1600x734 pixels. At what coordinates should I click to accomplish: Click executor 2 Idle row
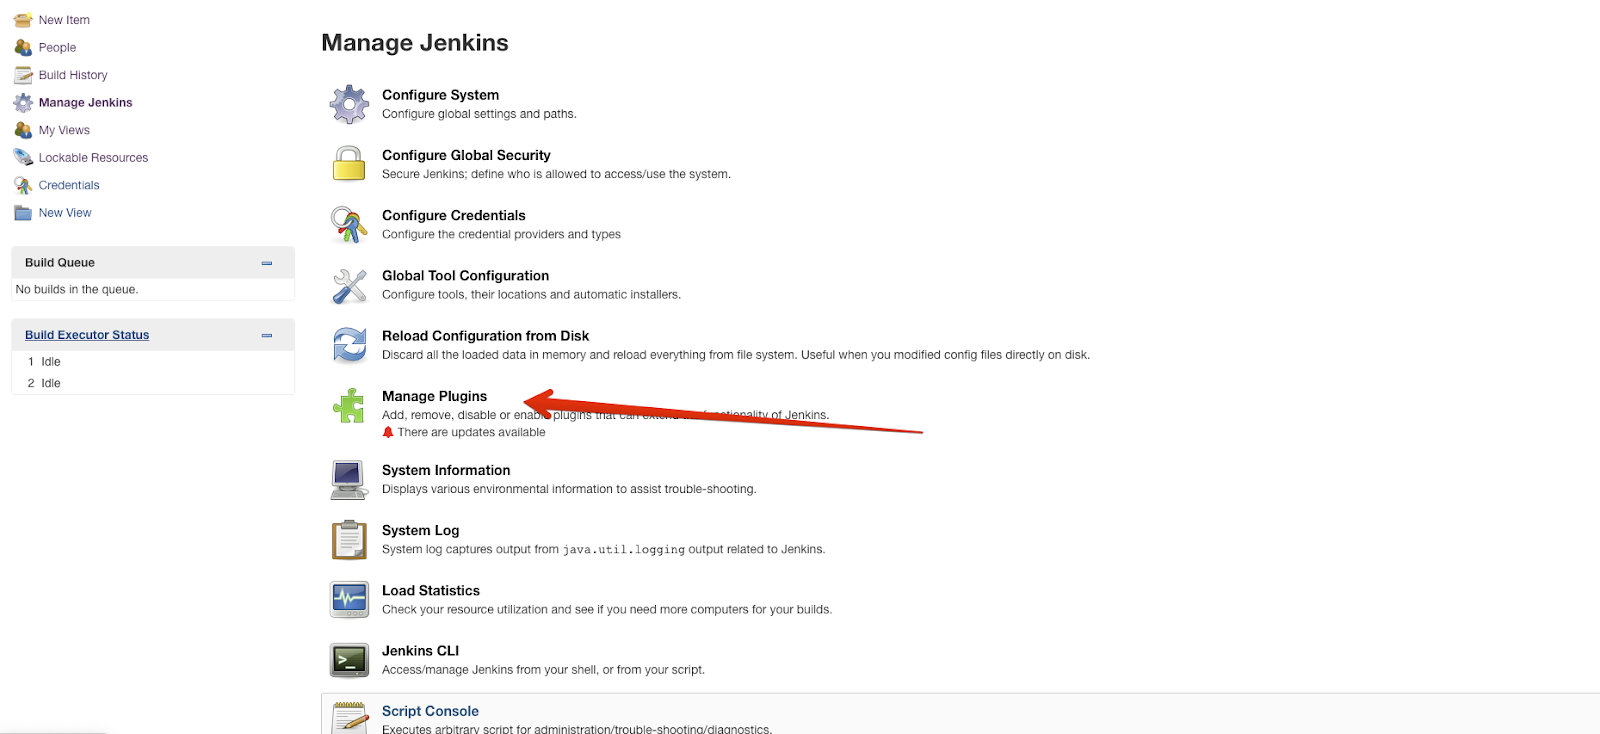pos(153,383)
